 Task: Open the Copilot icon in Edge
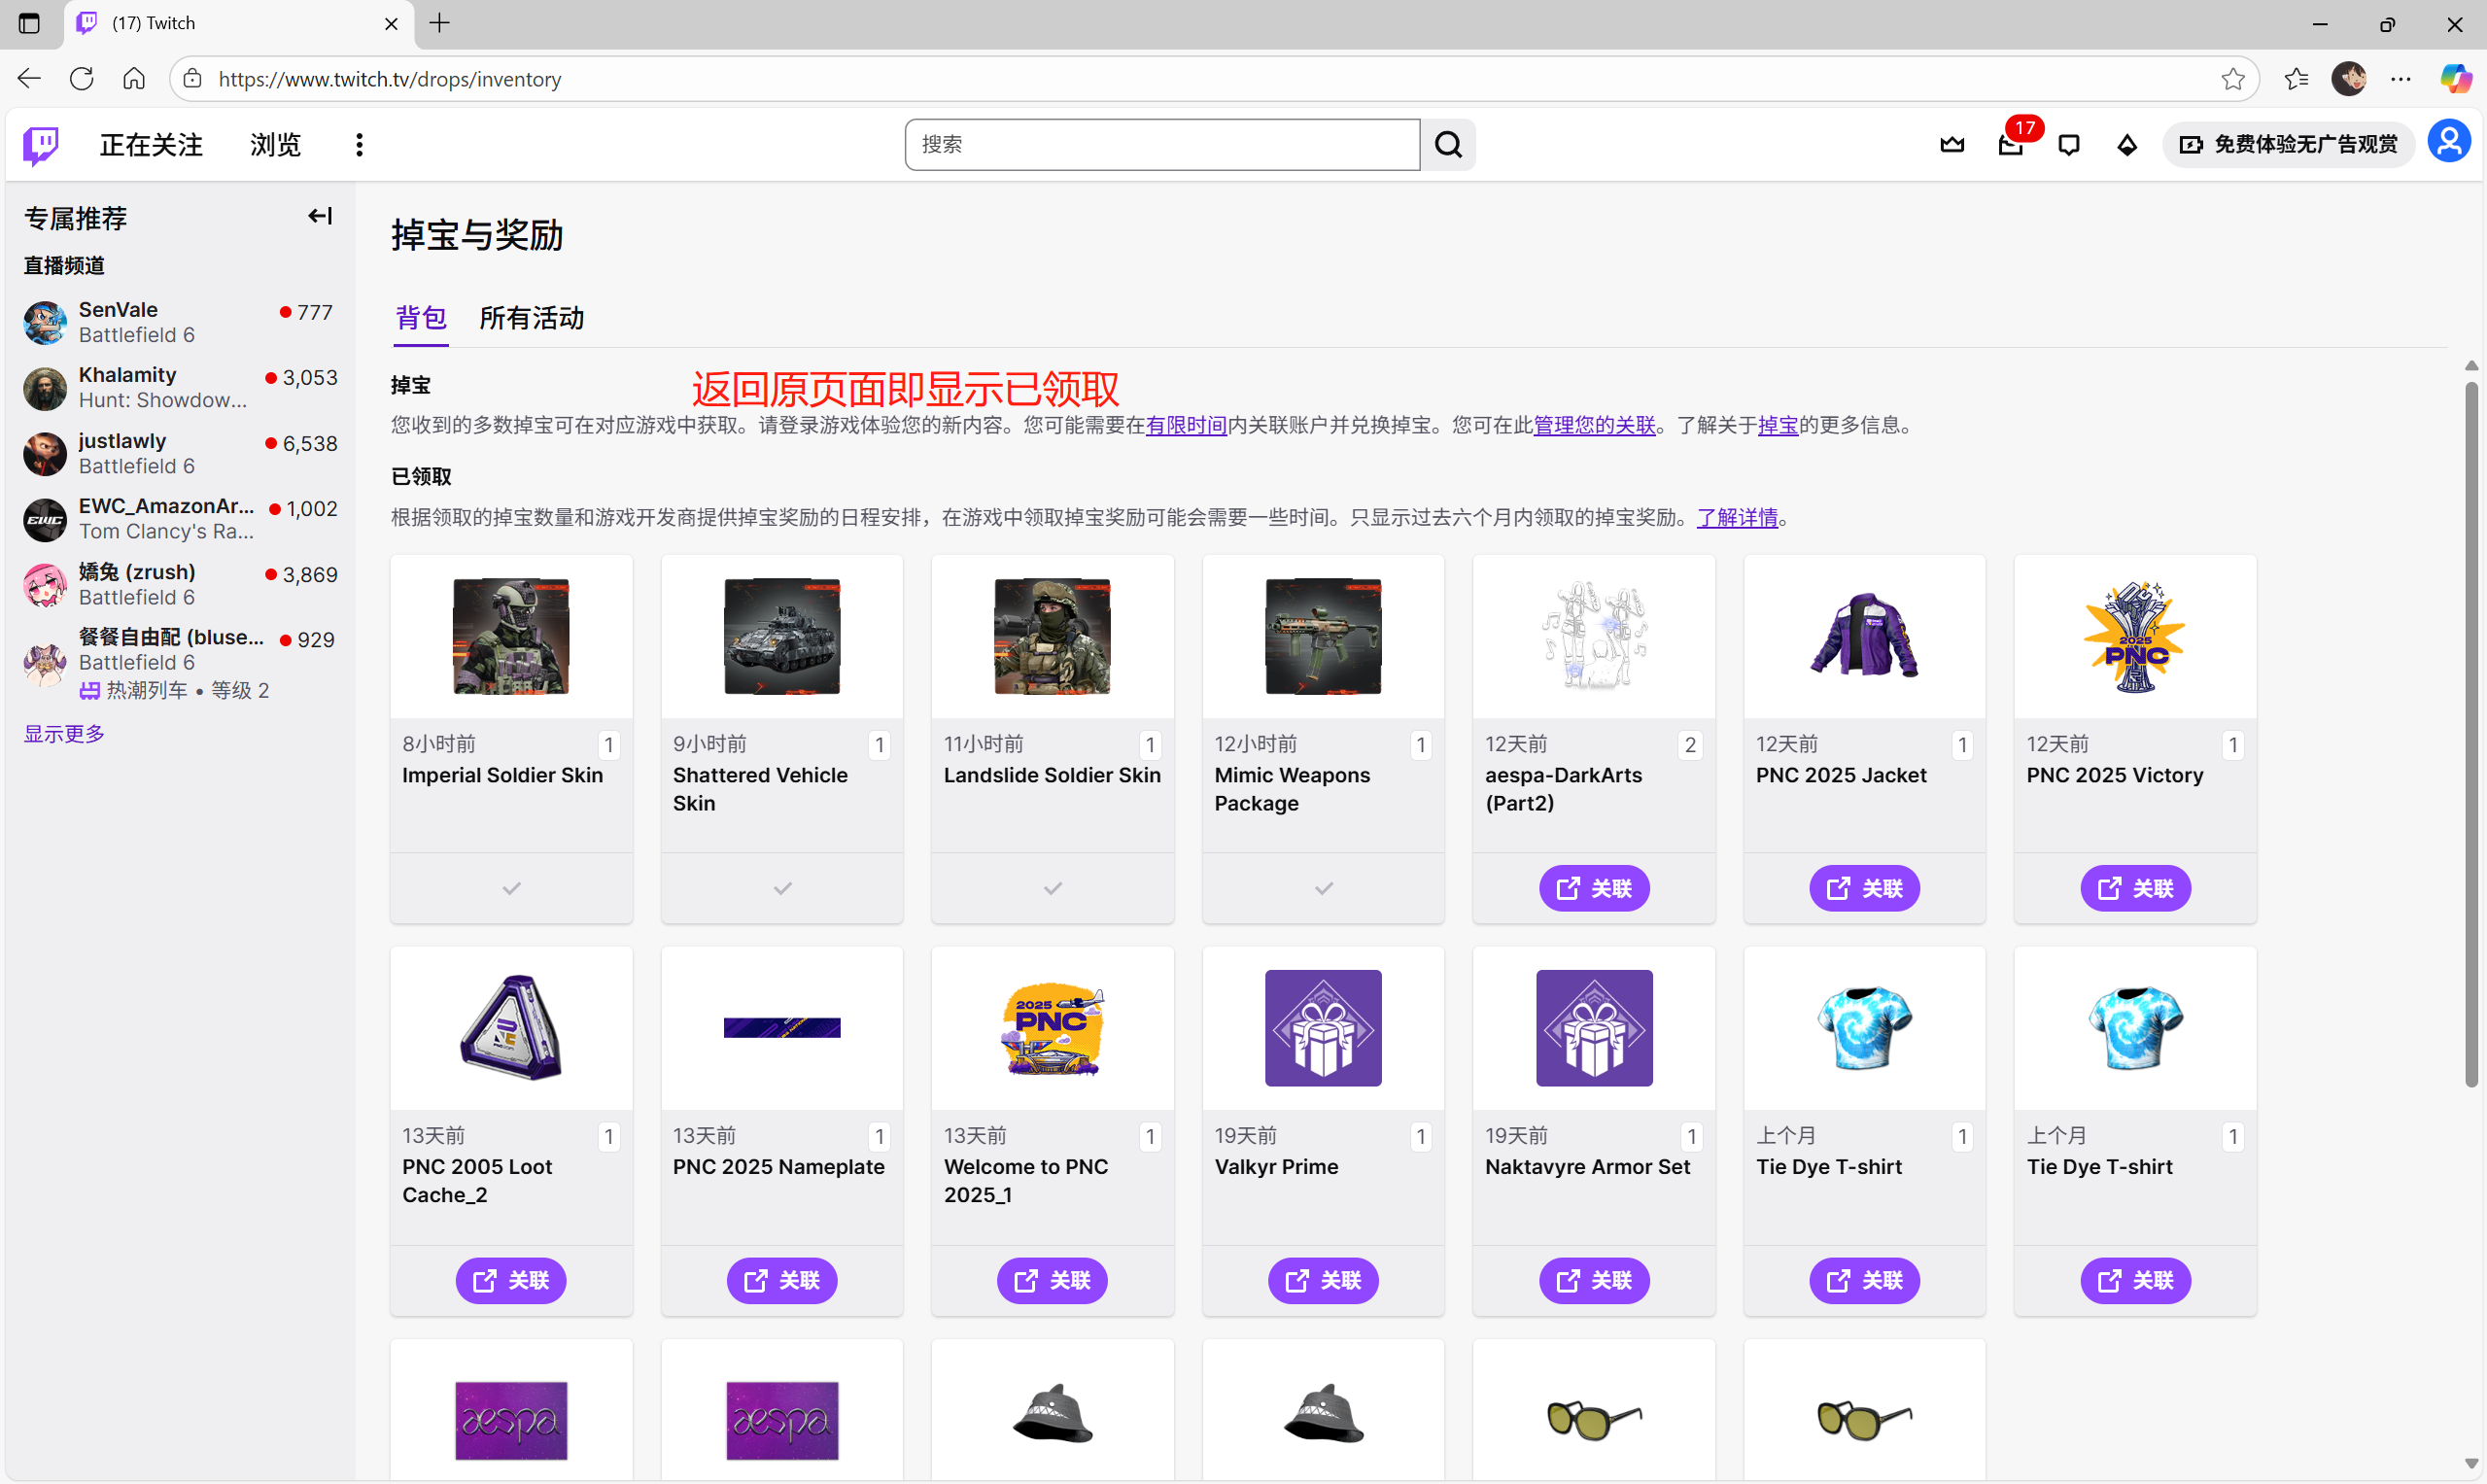click(2455, 79)
